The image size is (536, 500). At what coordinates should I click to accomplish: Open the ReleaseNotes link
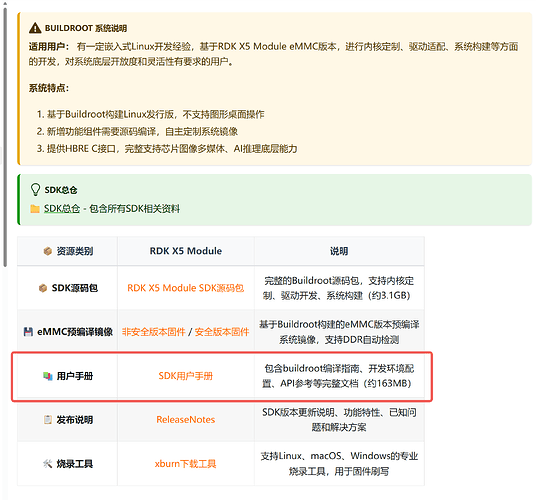[186, 419]
